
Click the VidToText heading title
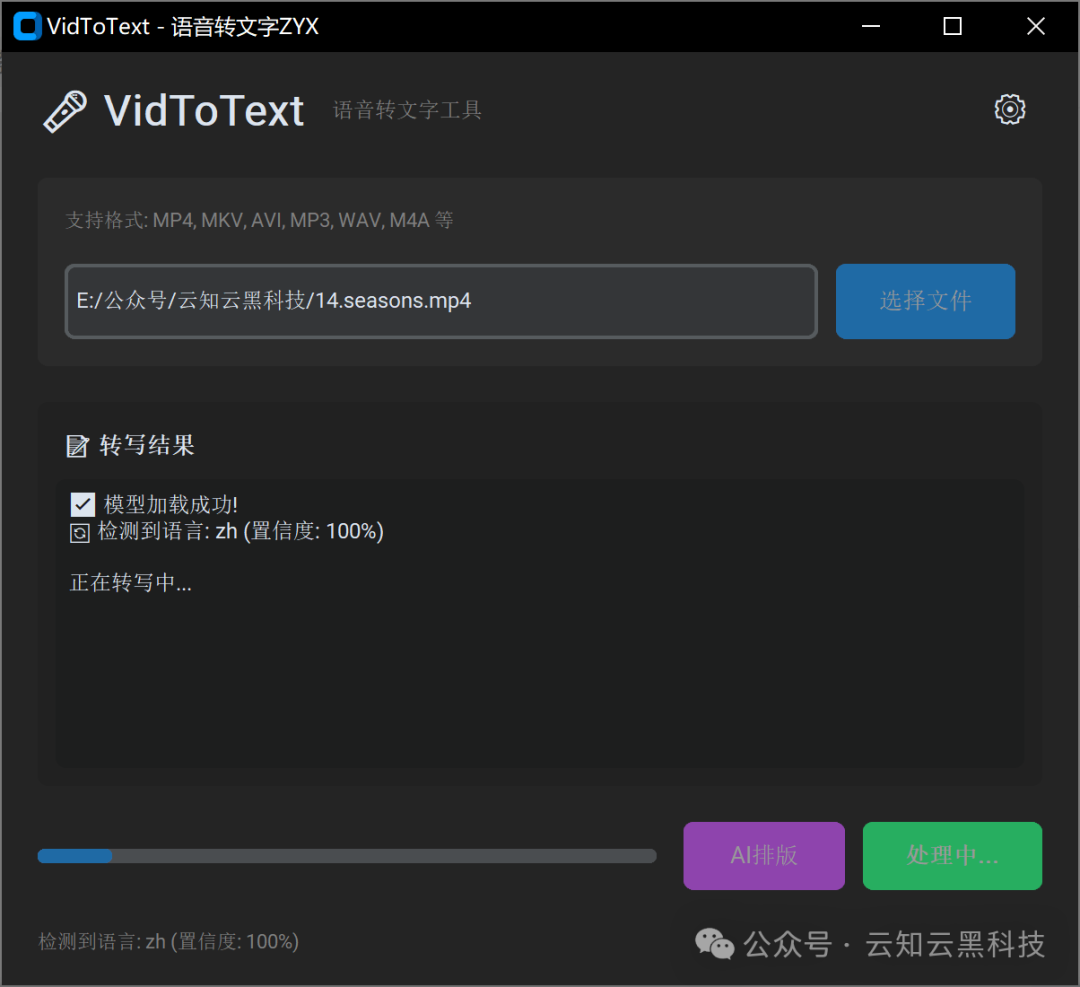pos(204,111)
